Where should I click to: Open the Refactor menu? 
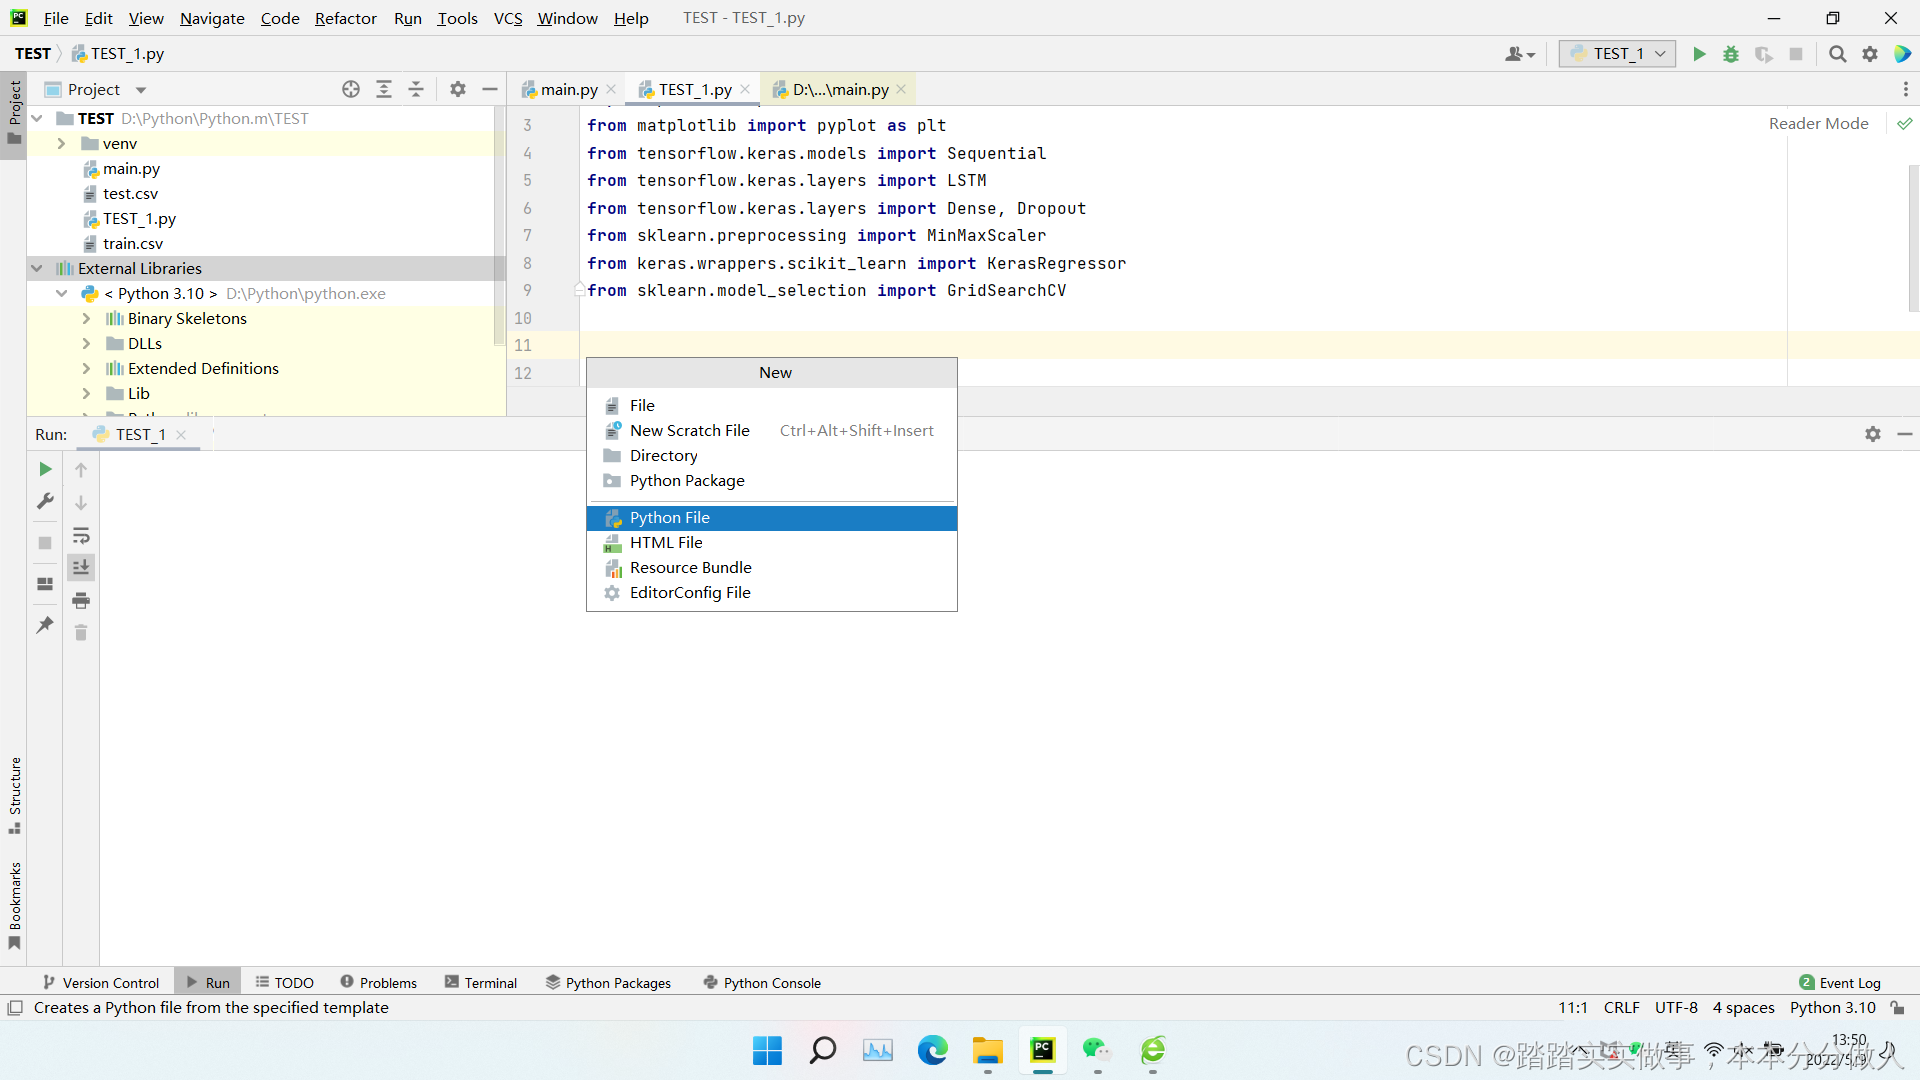pyautogui.click(x=345, y=18)
